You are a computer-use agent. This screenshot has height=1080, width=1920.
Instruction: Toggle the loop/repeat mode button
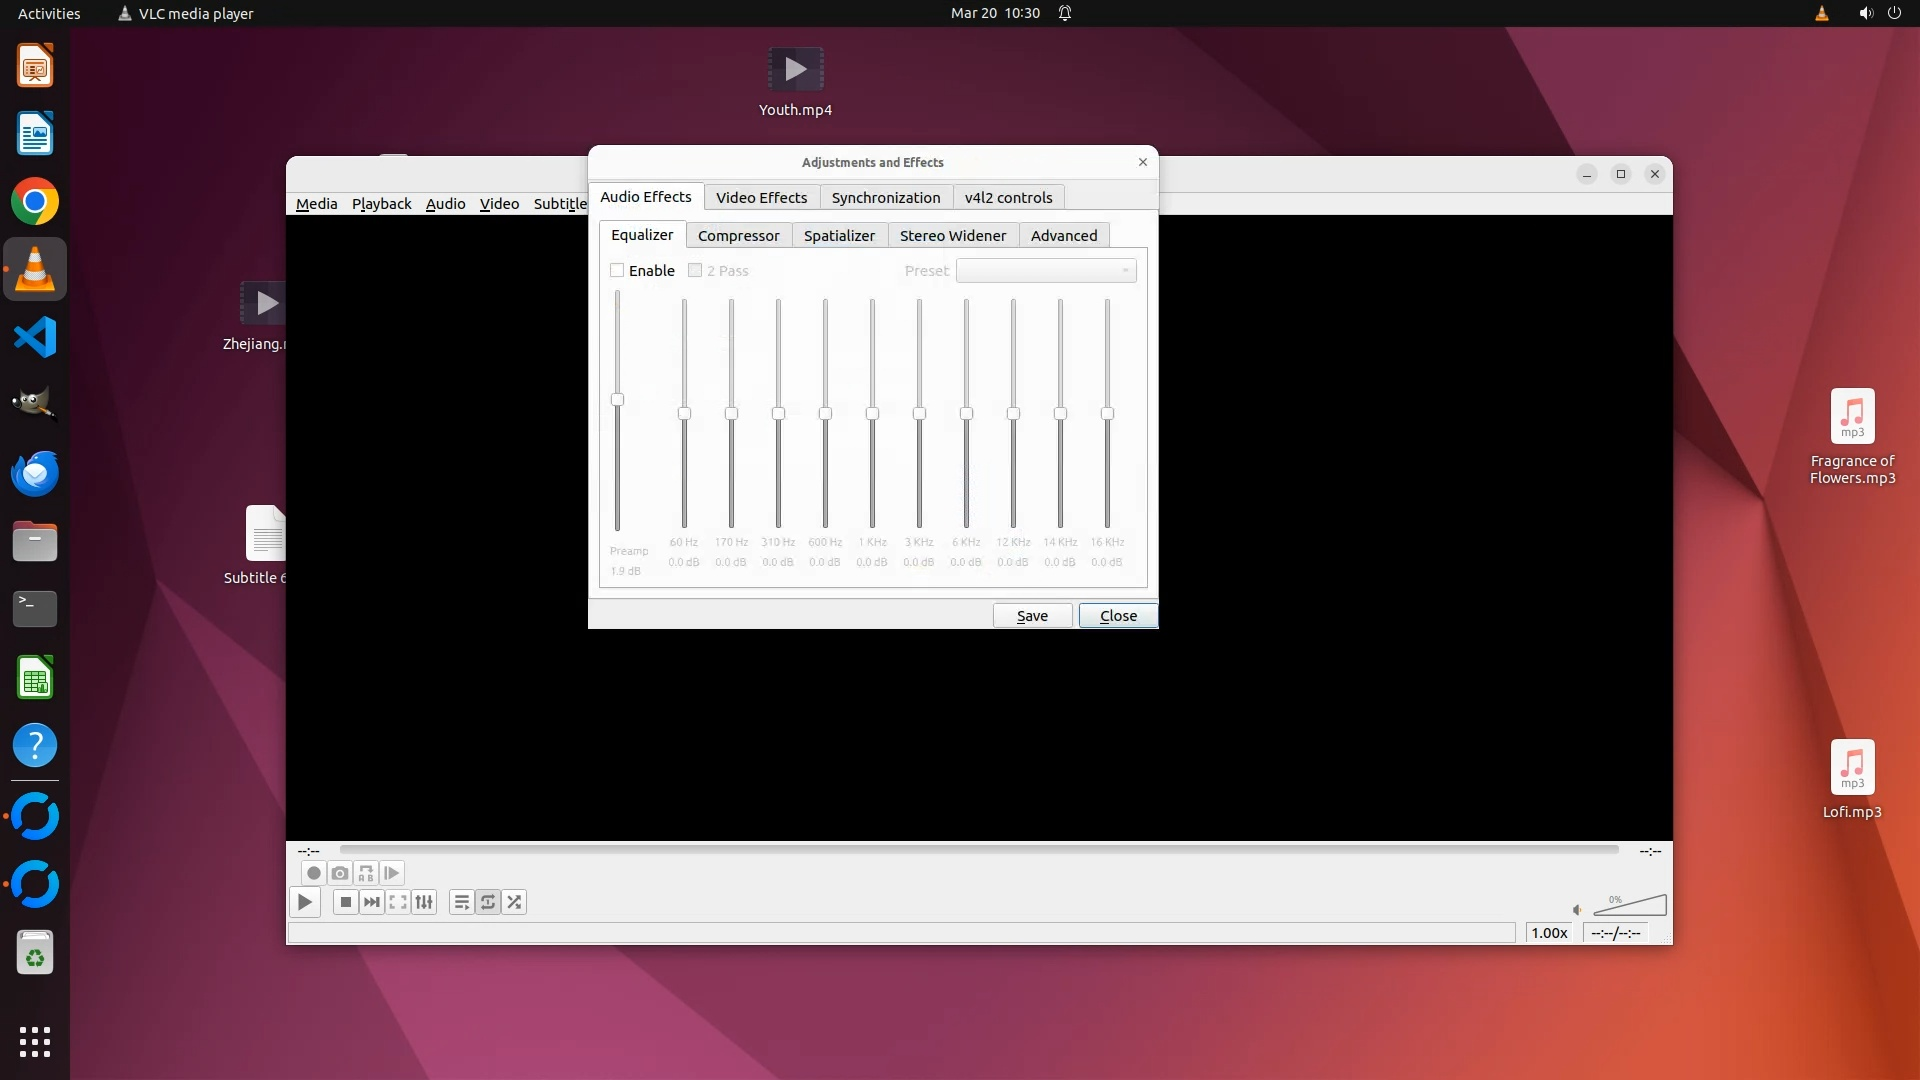(x=488, y=902)
